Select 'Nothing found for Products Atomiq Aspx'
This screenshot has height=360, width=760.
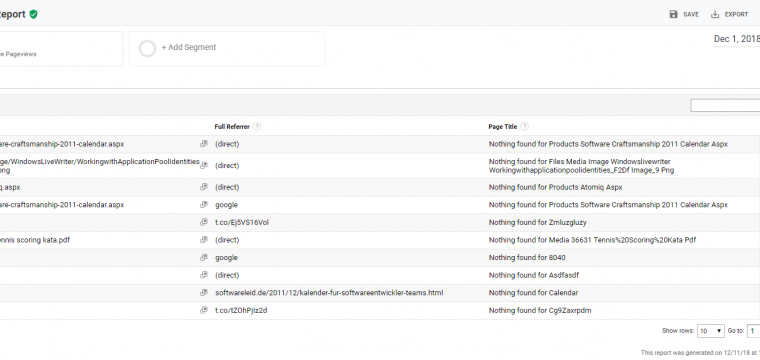(x=555, y=187)
